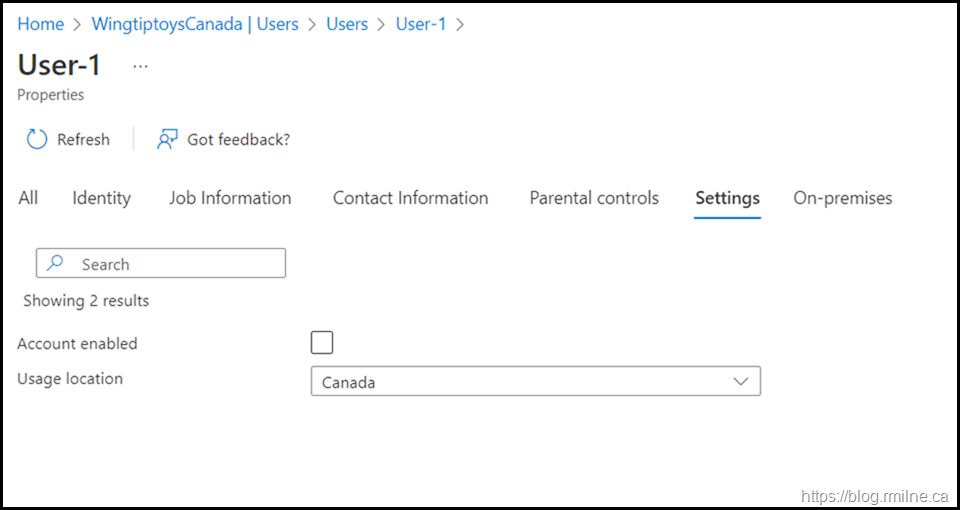The width and height of the screenshot is (960, 510).
Task: Open WingtiptoysCanada | Users breadcrumb
Action: click(x=195, y=24)
